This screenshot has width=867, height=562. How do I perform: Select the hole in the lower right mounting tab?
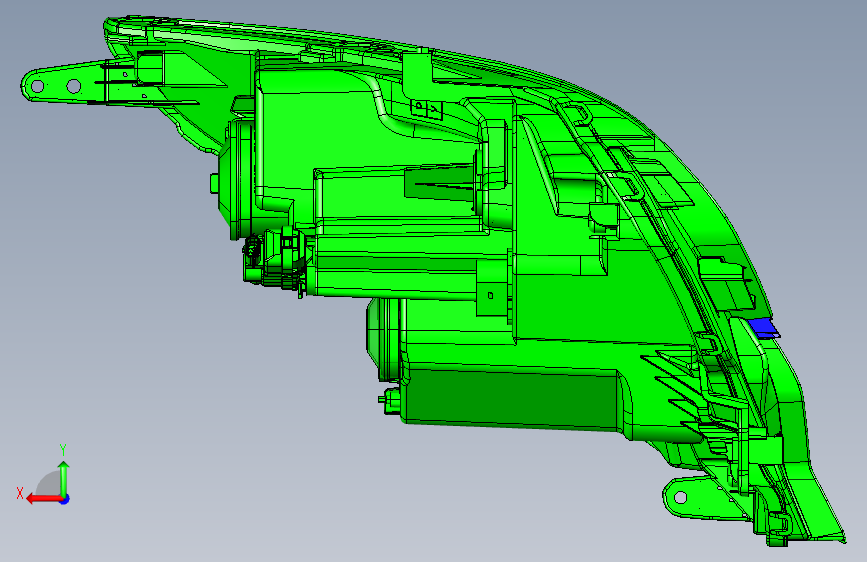[681, 497]
